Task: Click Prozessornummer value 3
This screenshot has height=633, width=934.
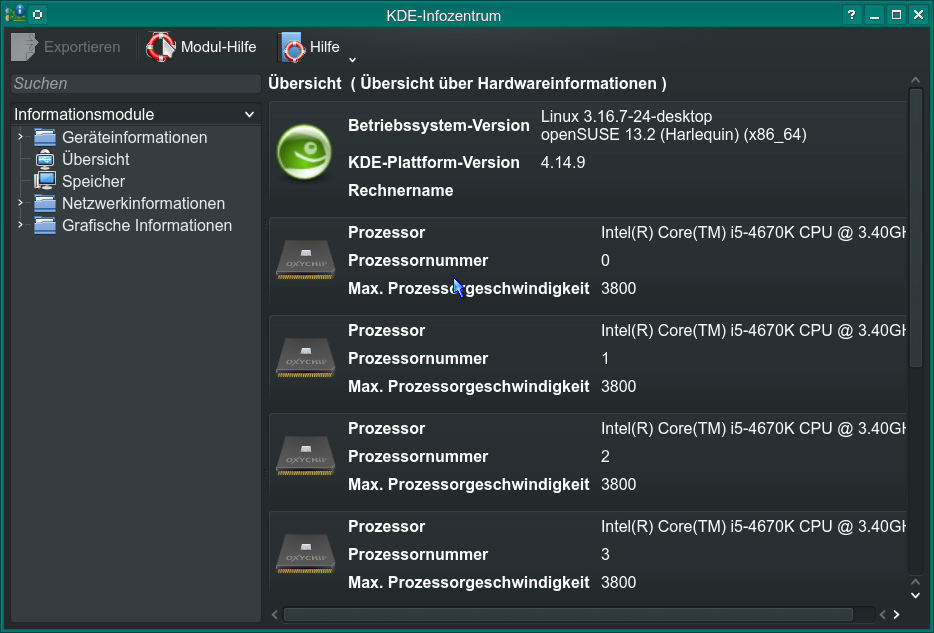Action: tap(605, 554)
